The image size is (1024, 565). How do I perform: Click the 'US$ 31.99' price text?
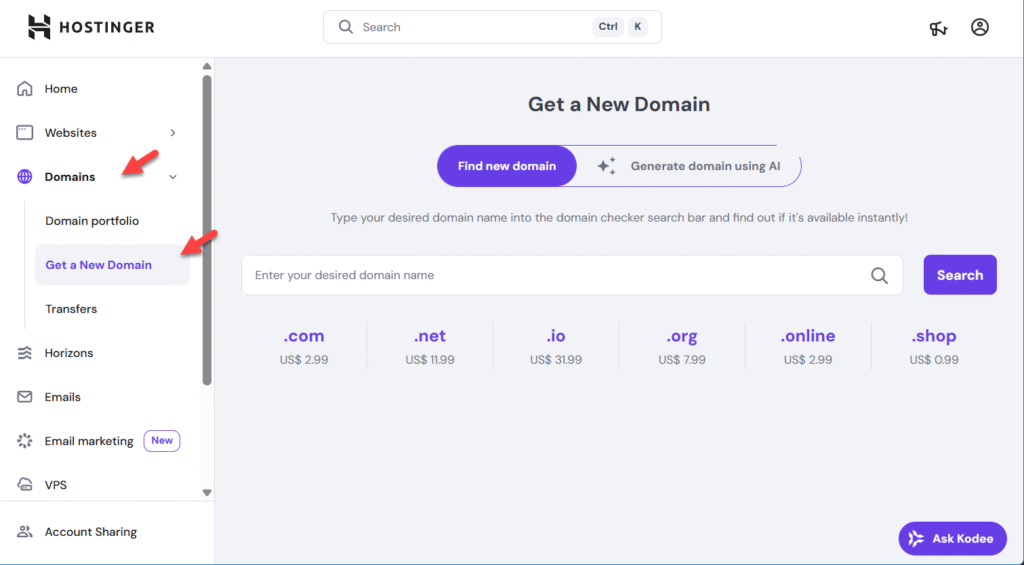[x=556, y=360]
